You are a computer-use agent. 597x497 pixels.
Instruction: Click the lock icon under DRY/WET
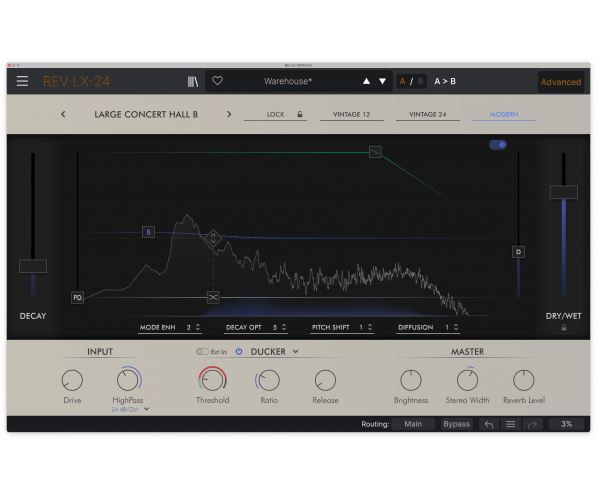point(564,328)
